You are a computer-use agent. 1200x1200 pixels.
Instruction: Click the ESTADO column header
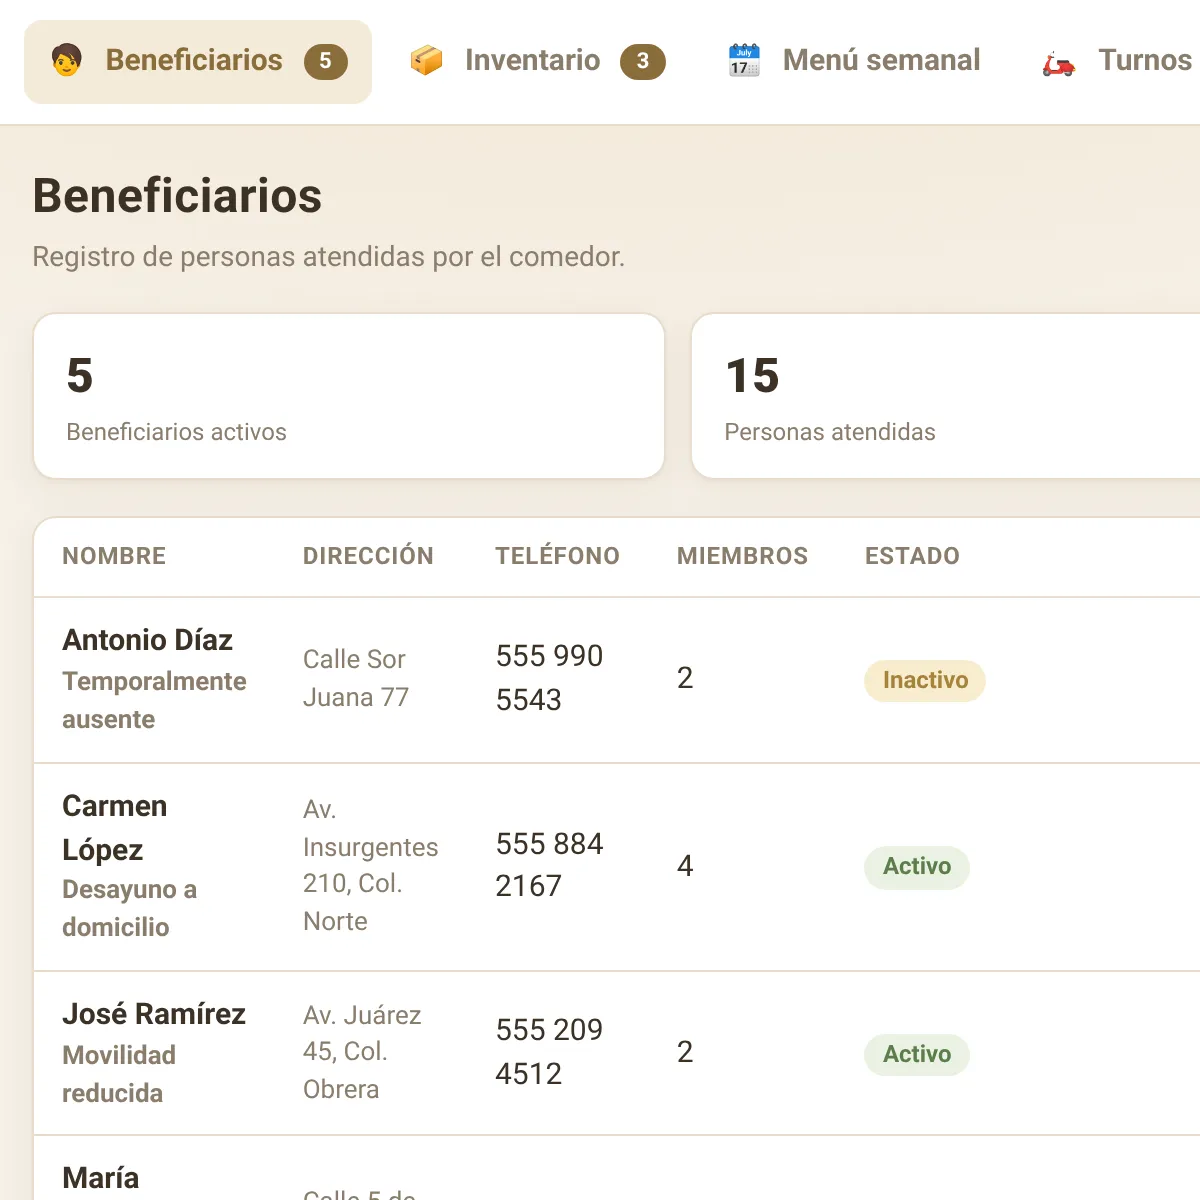point(912,556)
